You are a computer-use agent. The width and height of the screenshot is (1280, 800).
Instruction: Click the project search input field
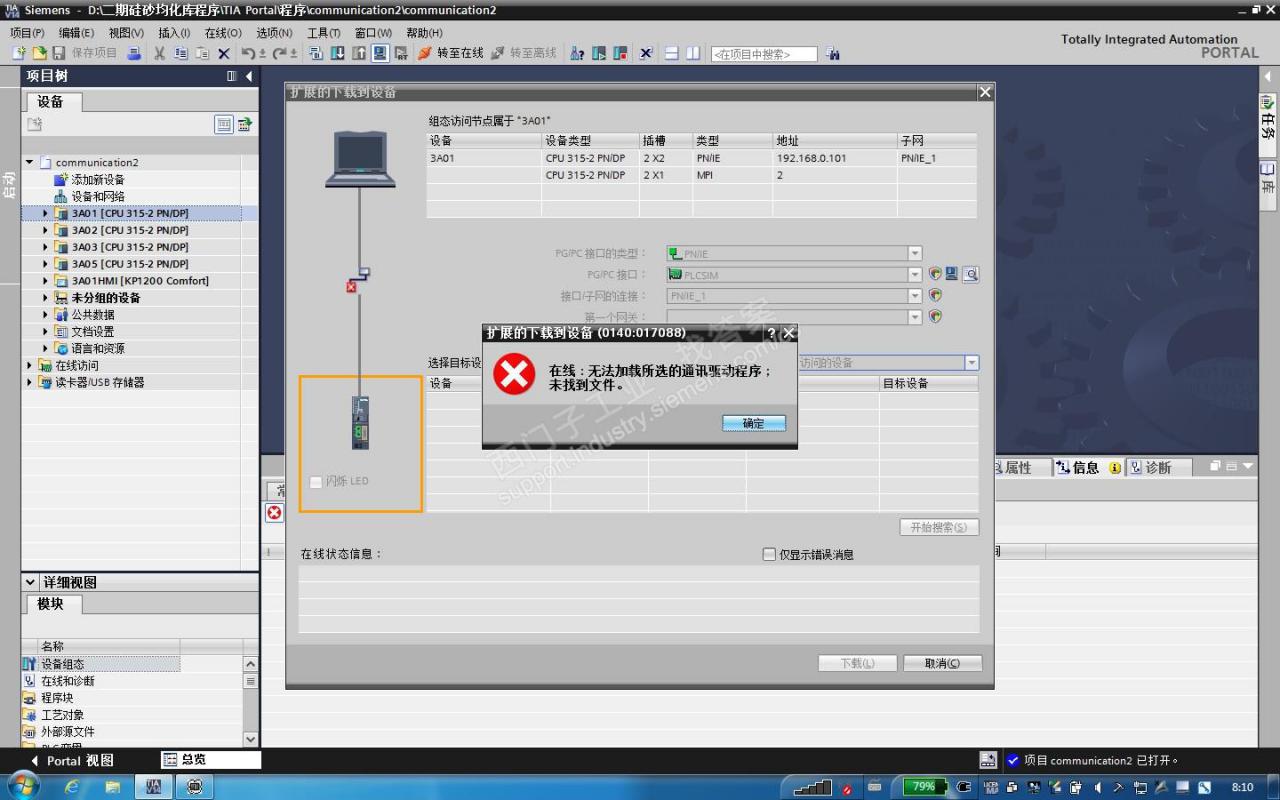point(764,54)
